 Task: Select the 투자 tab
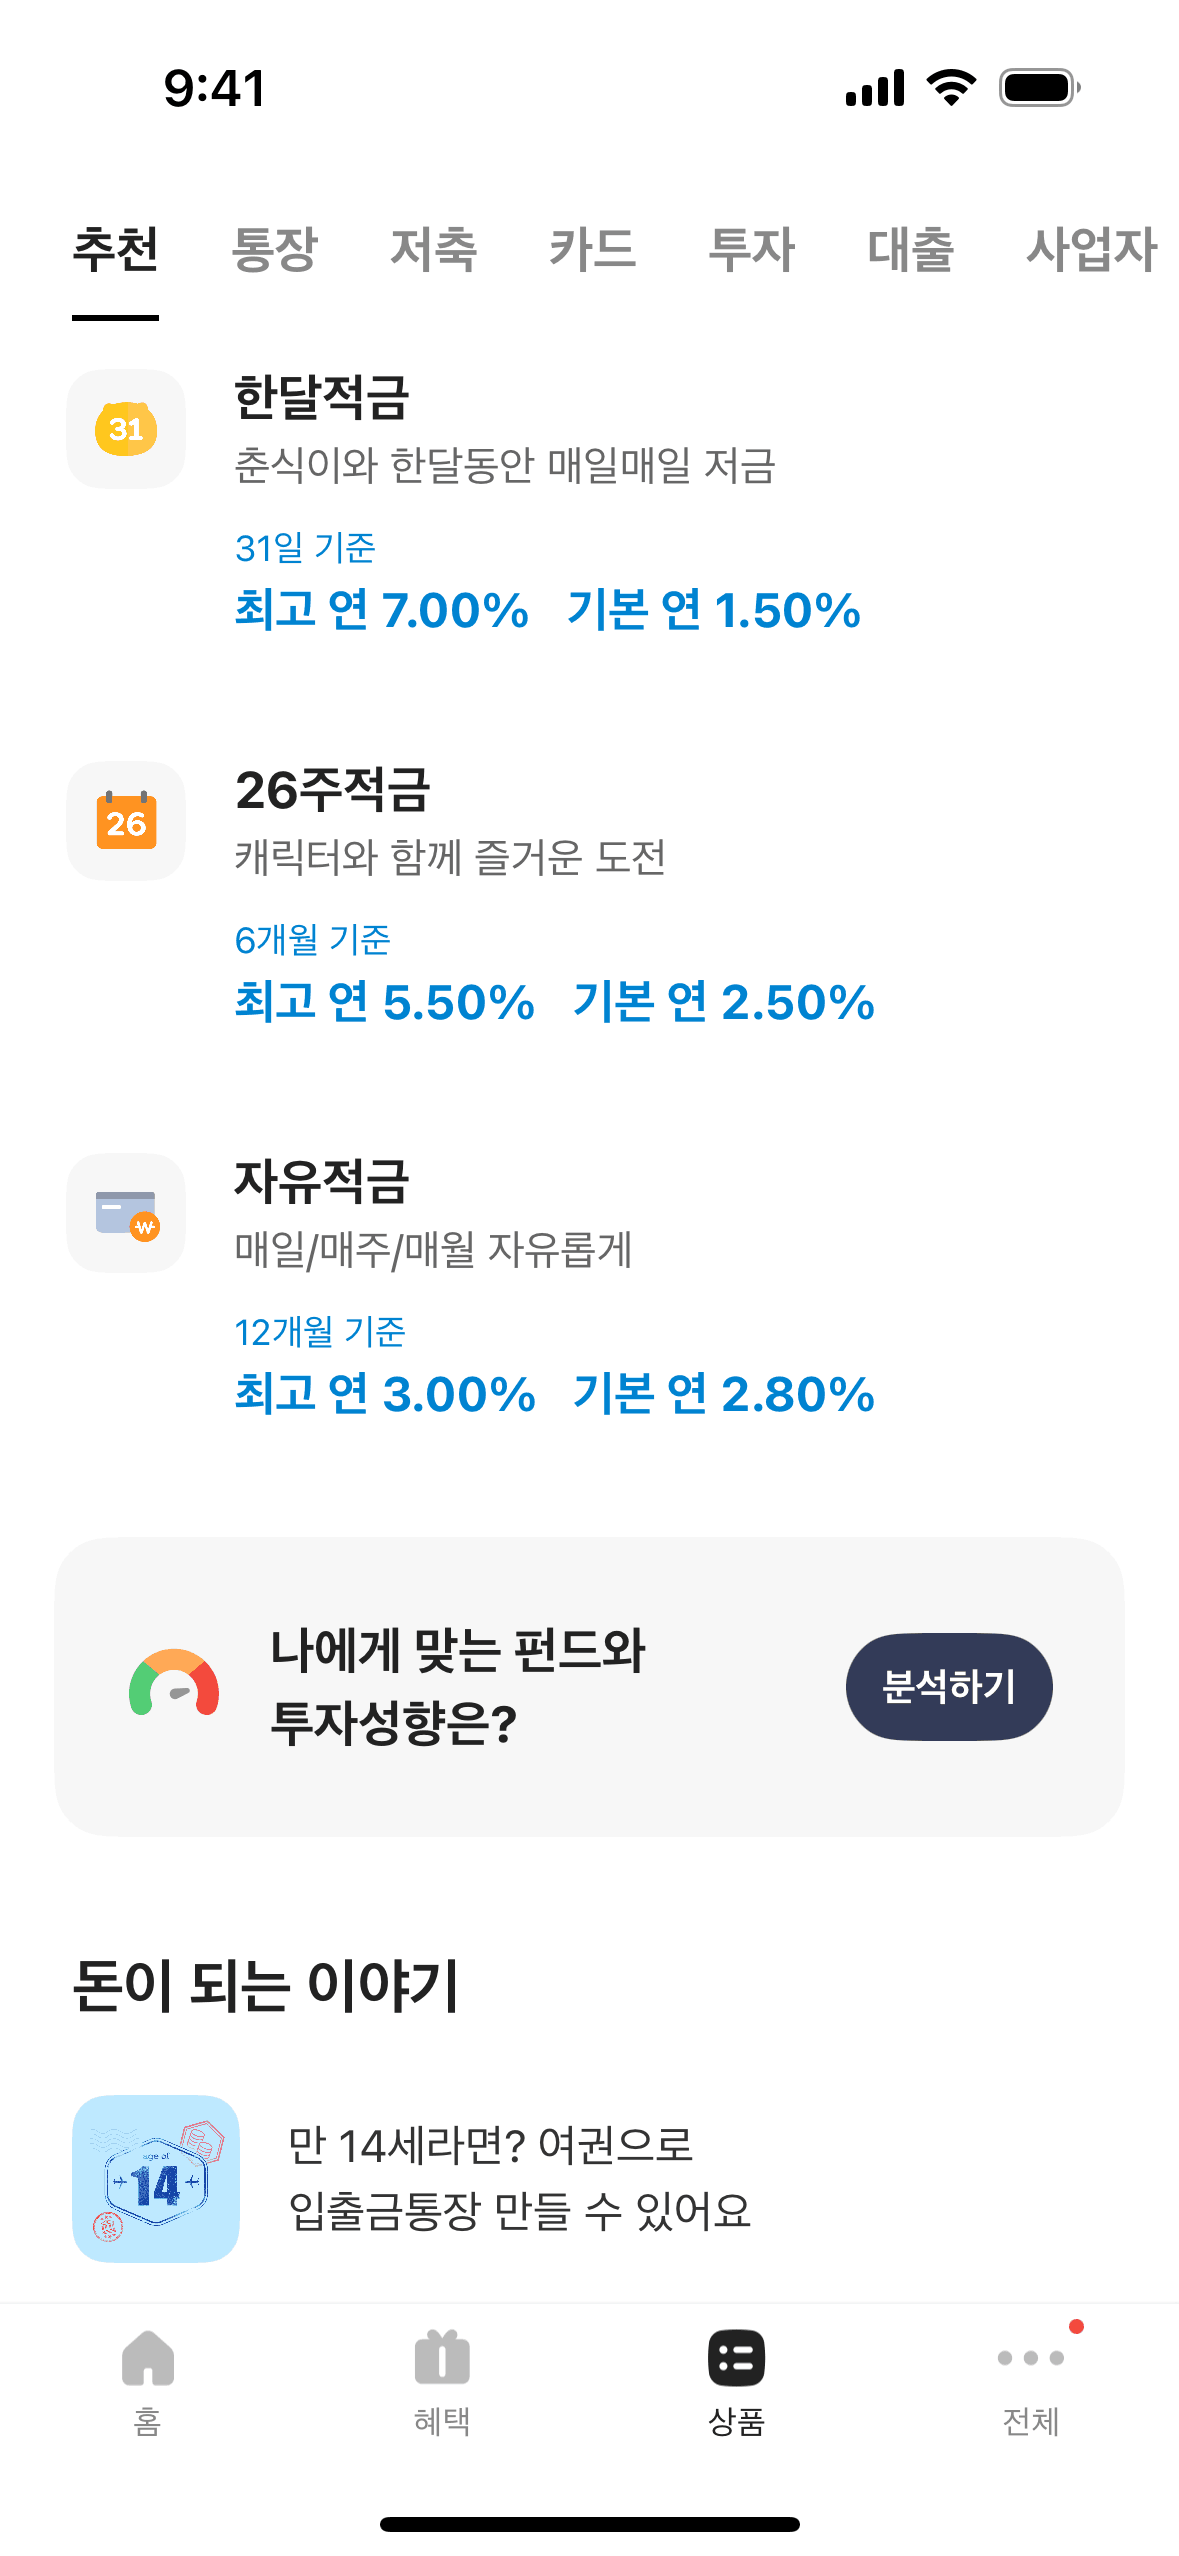point(751,249)
